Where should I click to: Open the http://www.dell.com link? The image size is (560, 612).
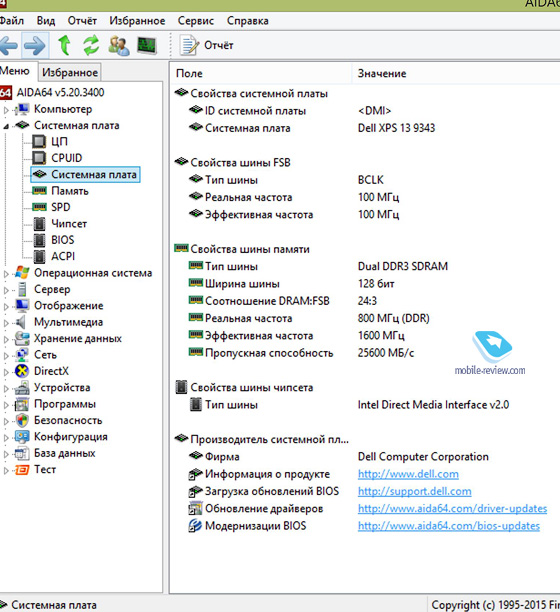408,474
